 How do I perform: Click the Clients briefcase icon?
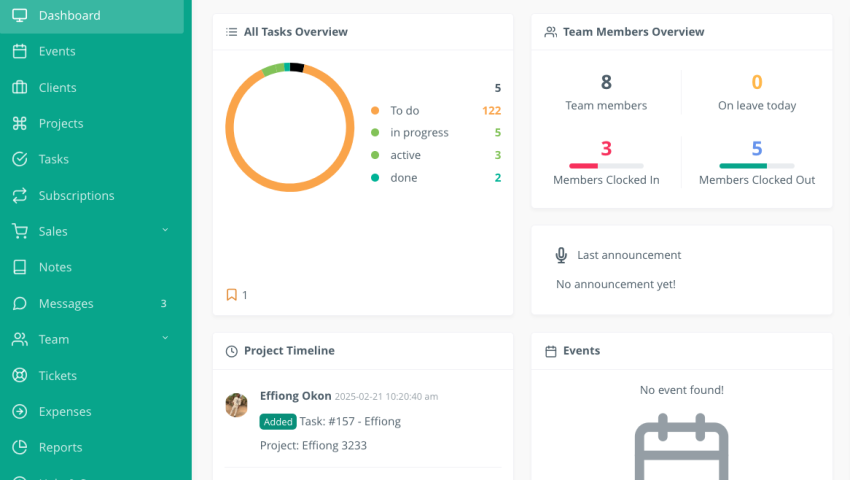click(19, 88)
